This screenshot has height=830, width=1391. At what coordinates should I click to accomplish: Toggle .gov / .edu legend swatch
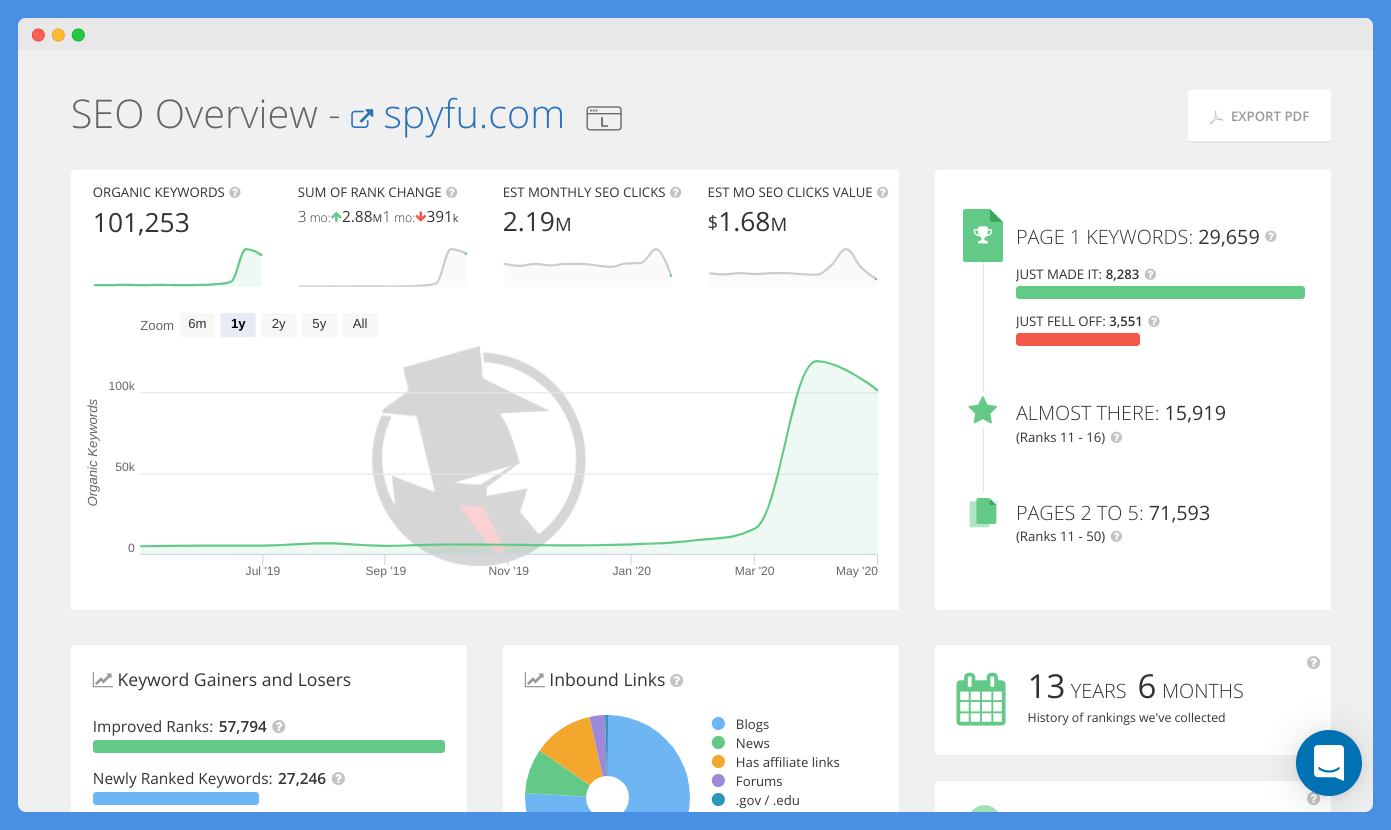tap(718, 800)
